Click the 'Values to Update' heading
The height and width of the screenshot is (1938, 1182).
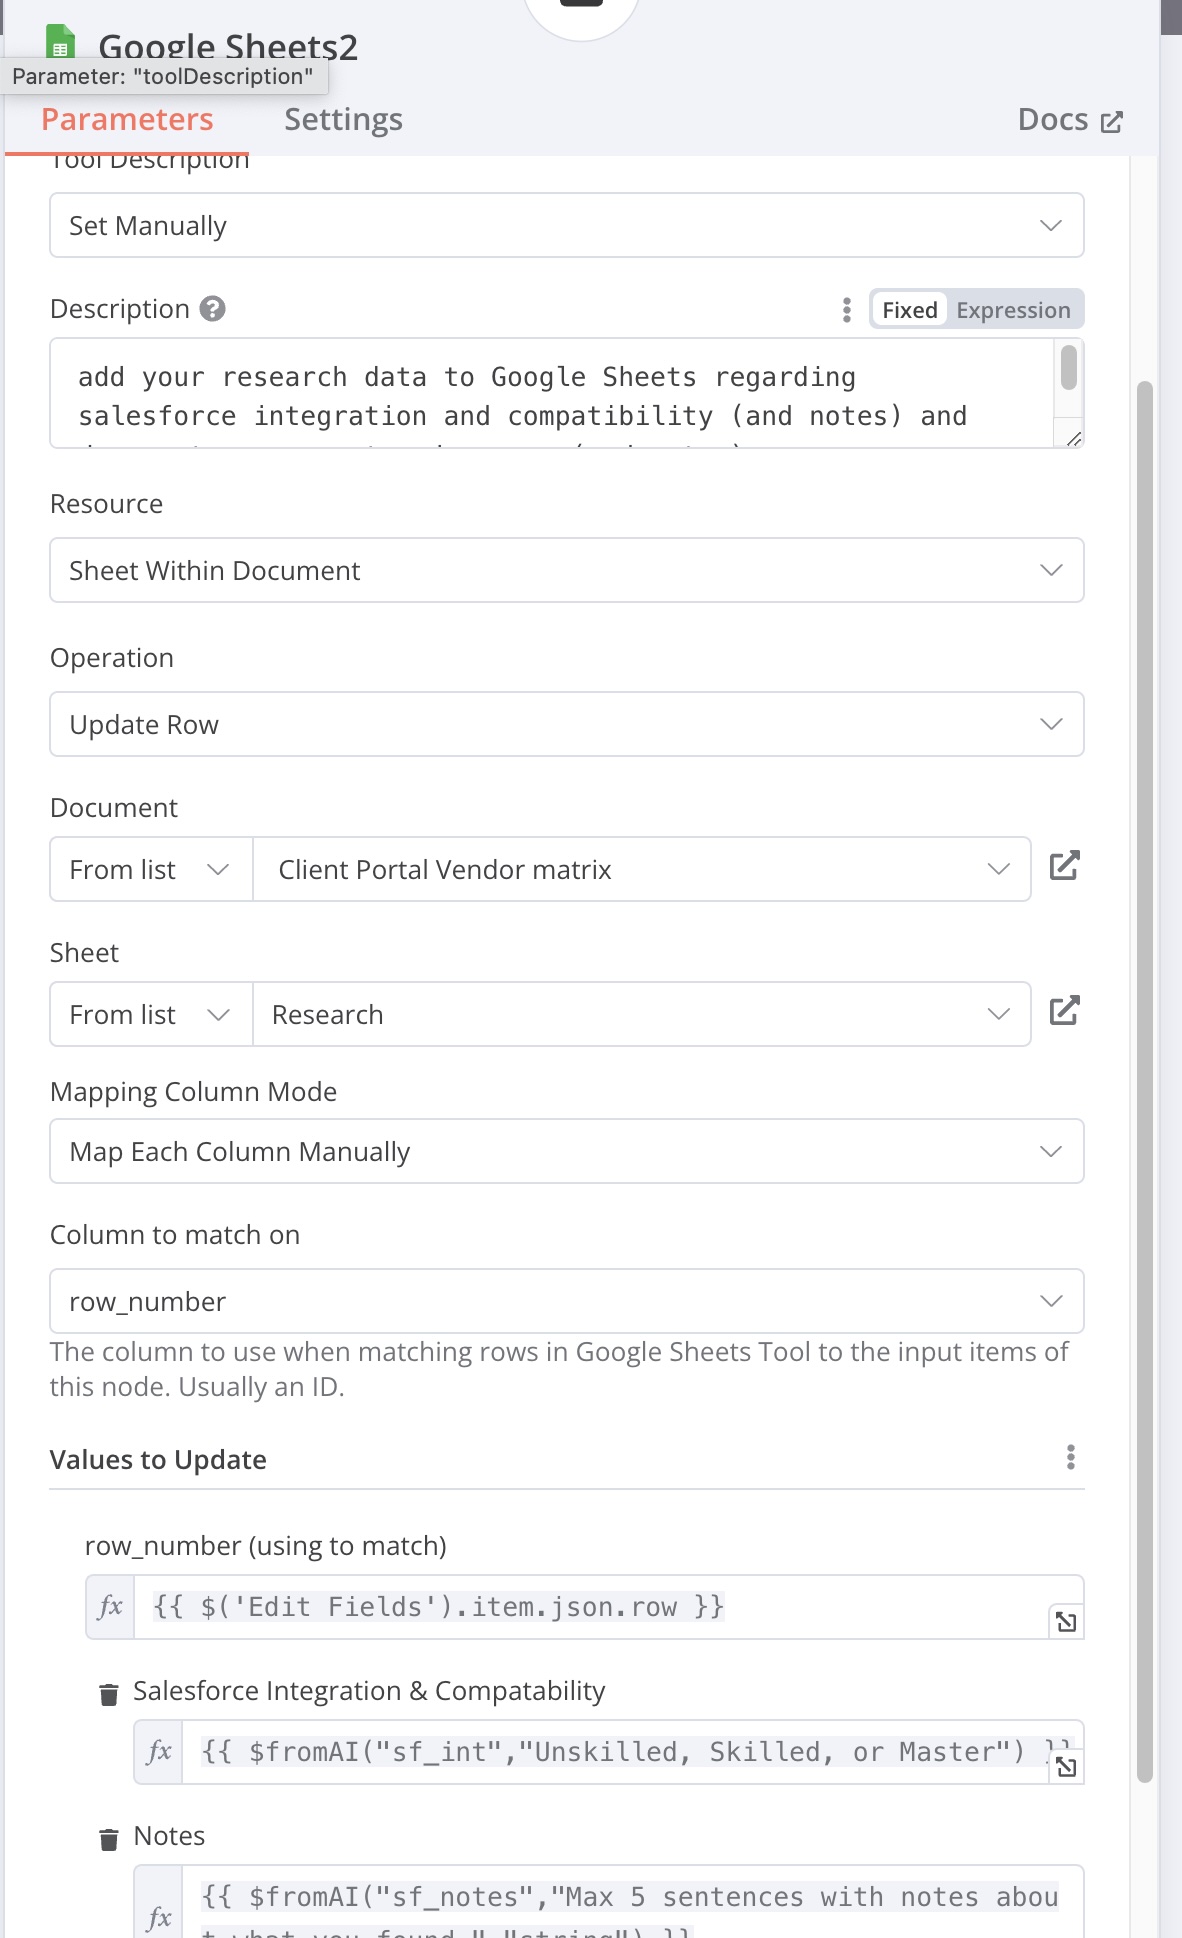click(158, 1460)
